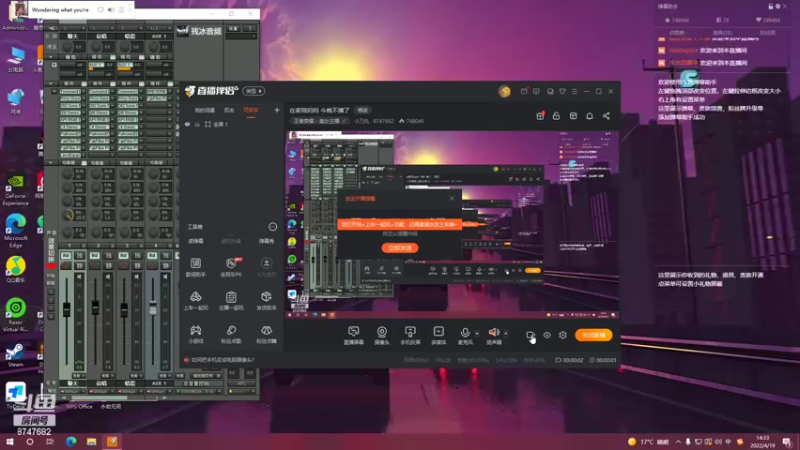Add a new scene with the plus button
This screenshot has width=800, height=450.
[x=277, y=110]
